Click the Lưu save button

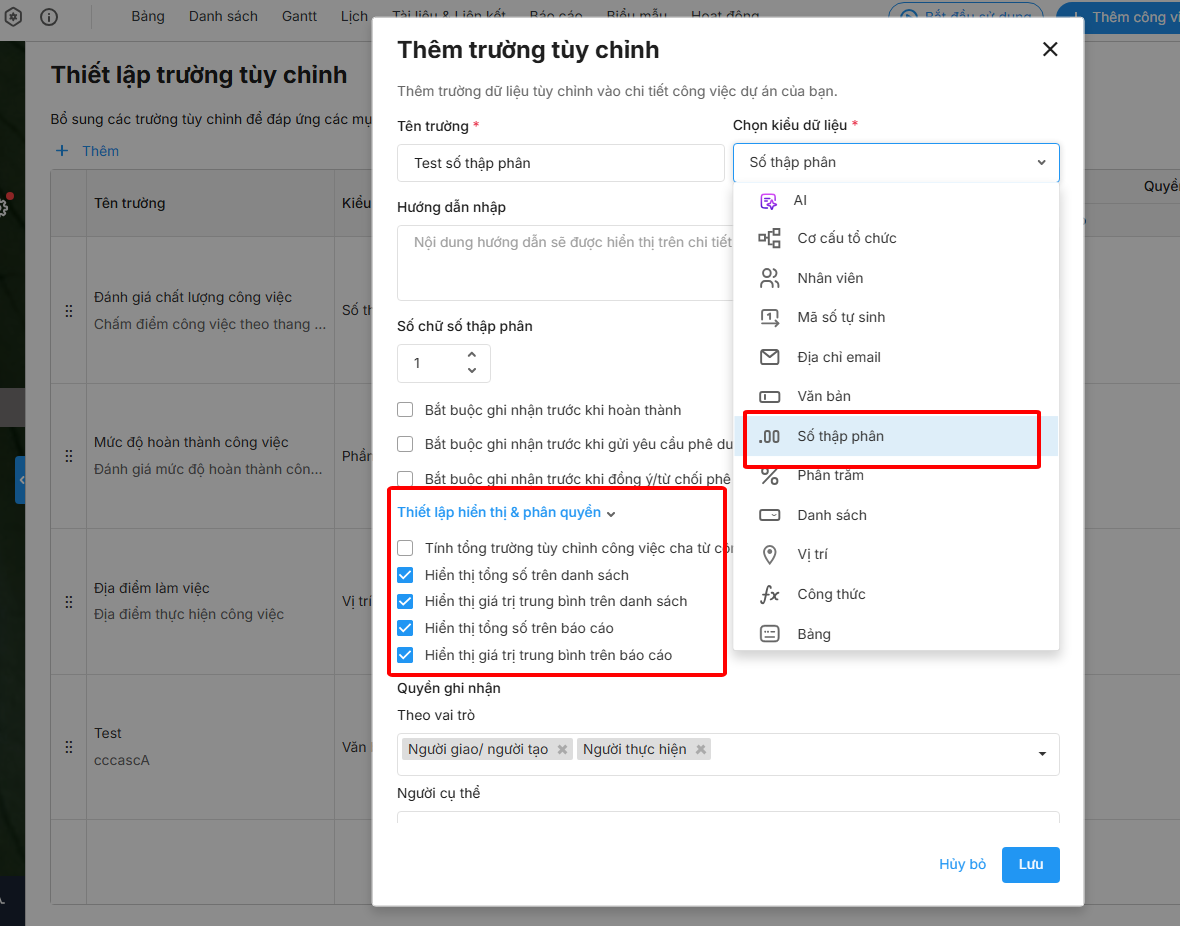click(x=1030, y=864)
